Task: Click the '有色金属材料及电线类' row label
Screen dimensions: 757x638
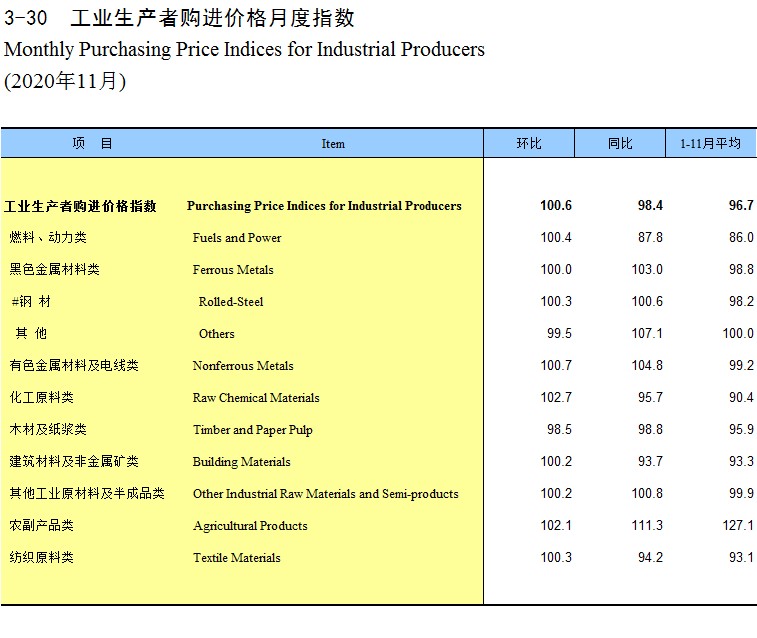Action: [x=74, y=365]
